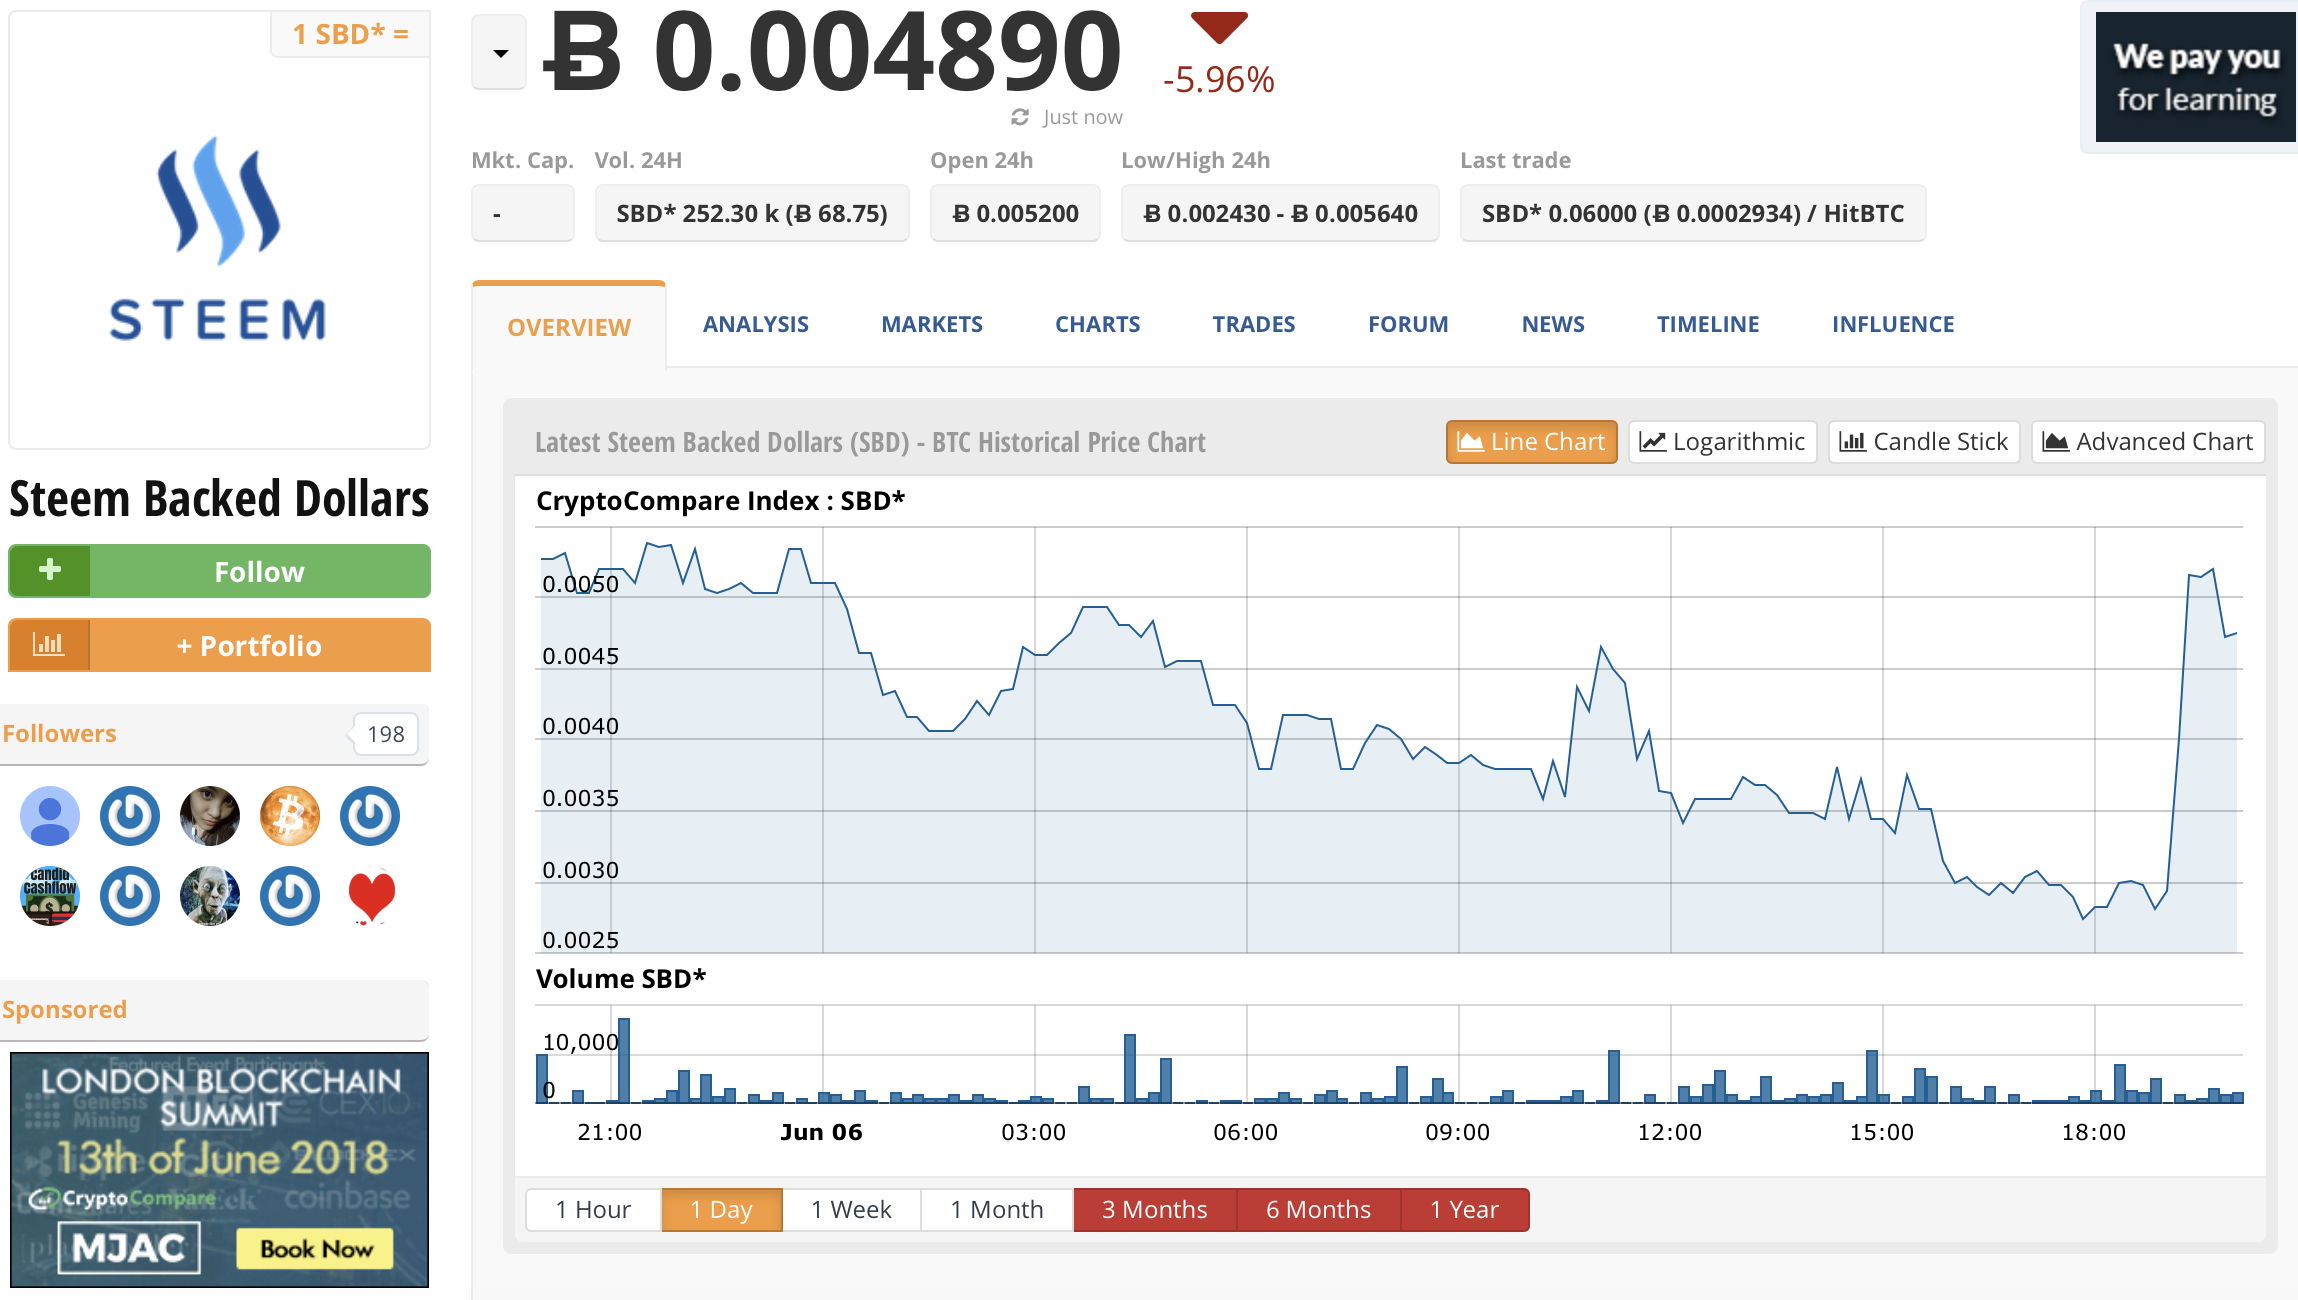The image size is (2298, 1300).
Task: Click the trend-line icon on Logarithmic button
Action: pyautogui.click(x=1653, y=441)
